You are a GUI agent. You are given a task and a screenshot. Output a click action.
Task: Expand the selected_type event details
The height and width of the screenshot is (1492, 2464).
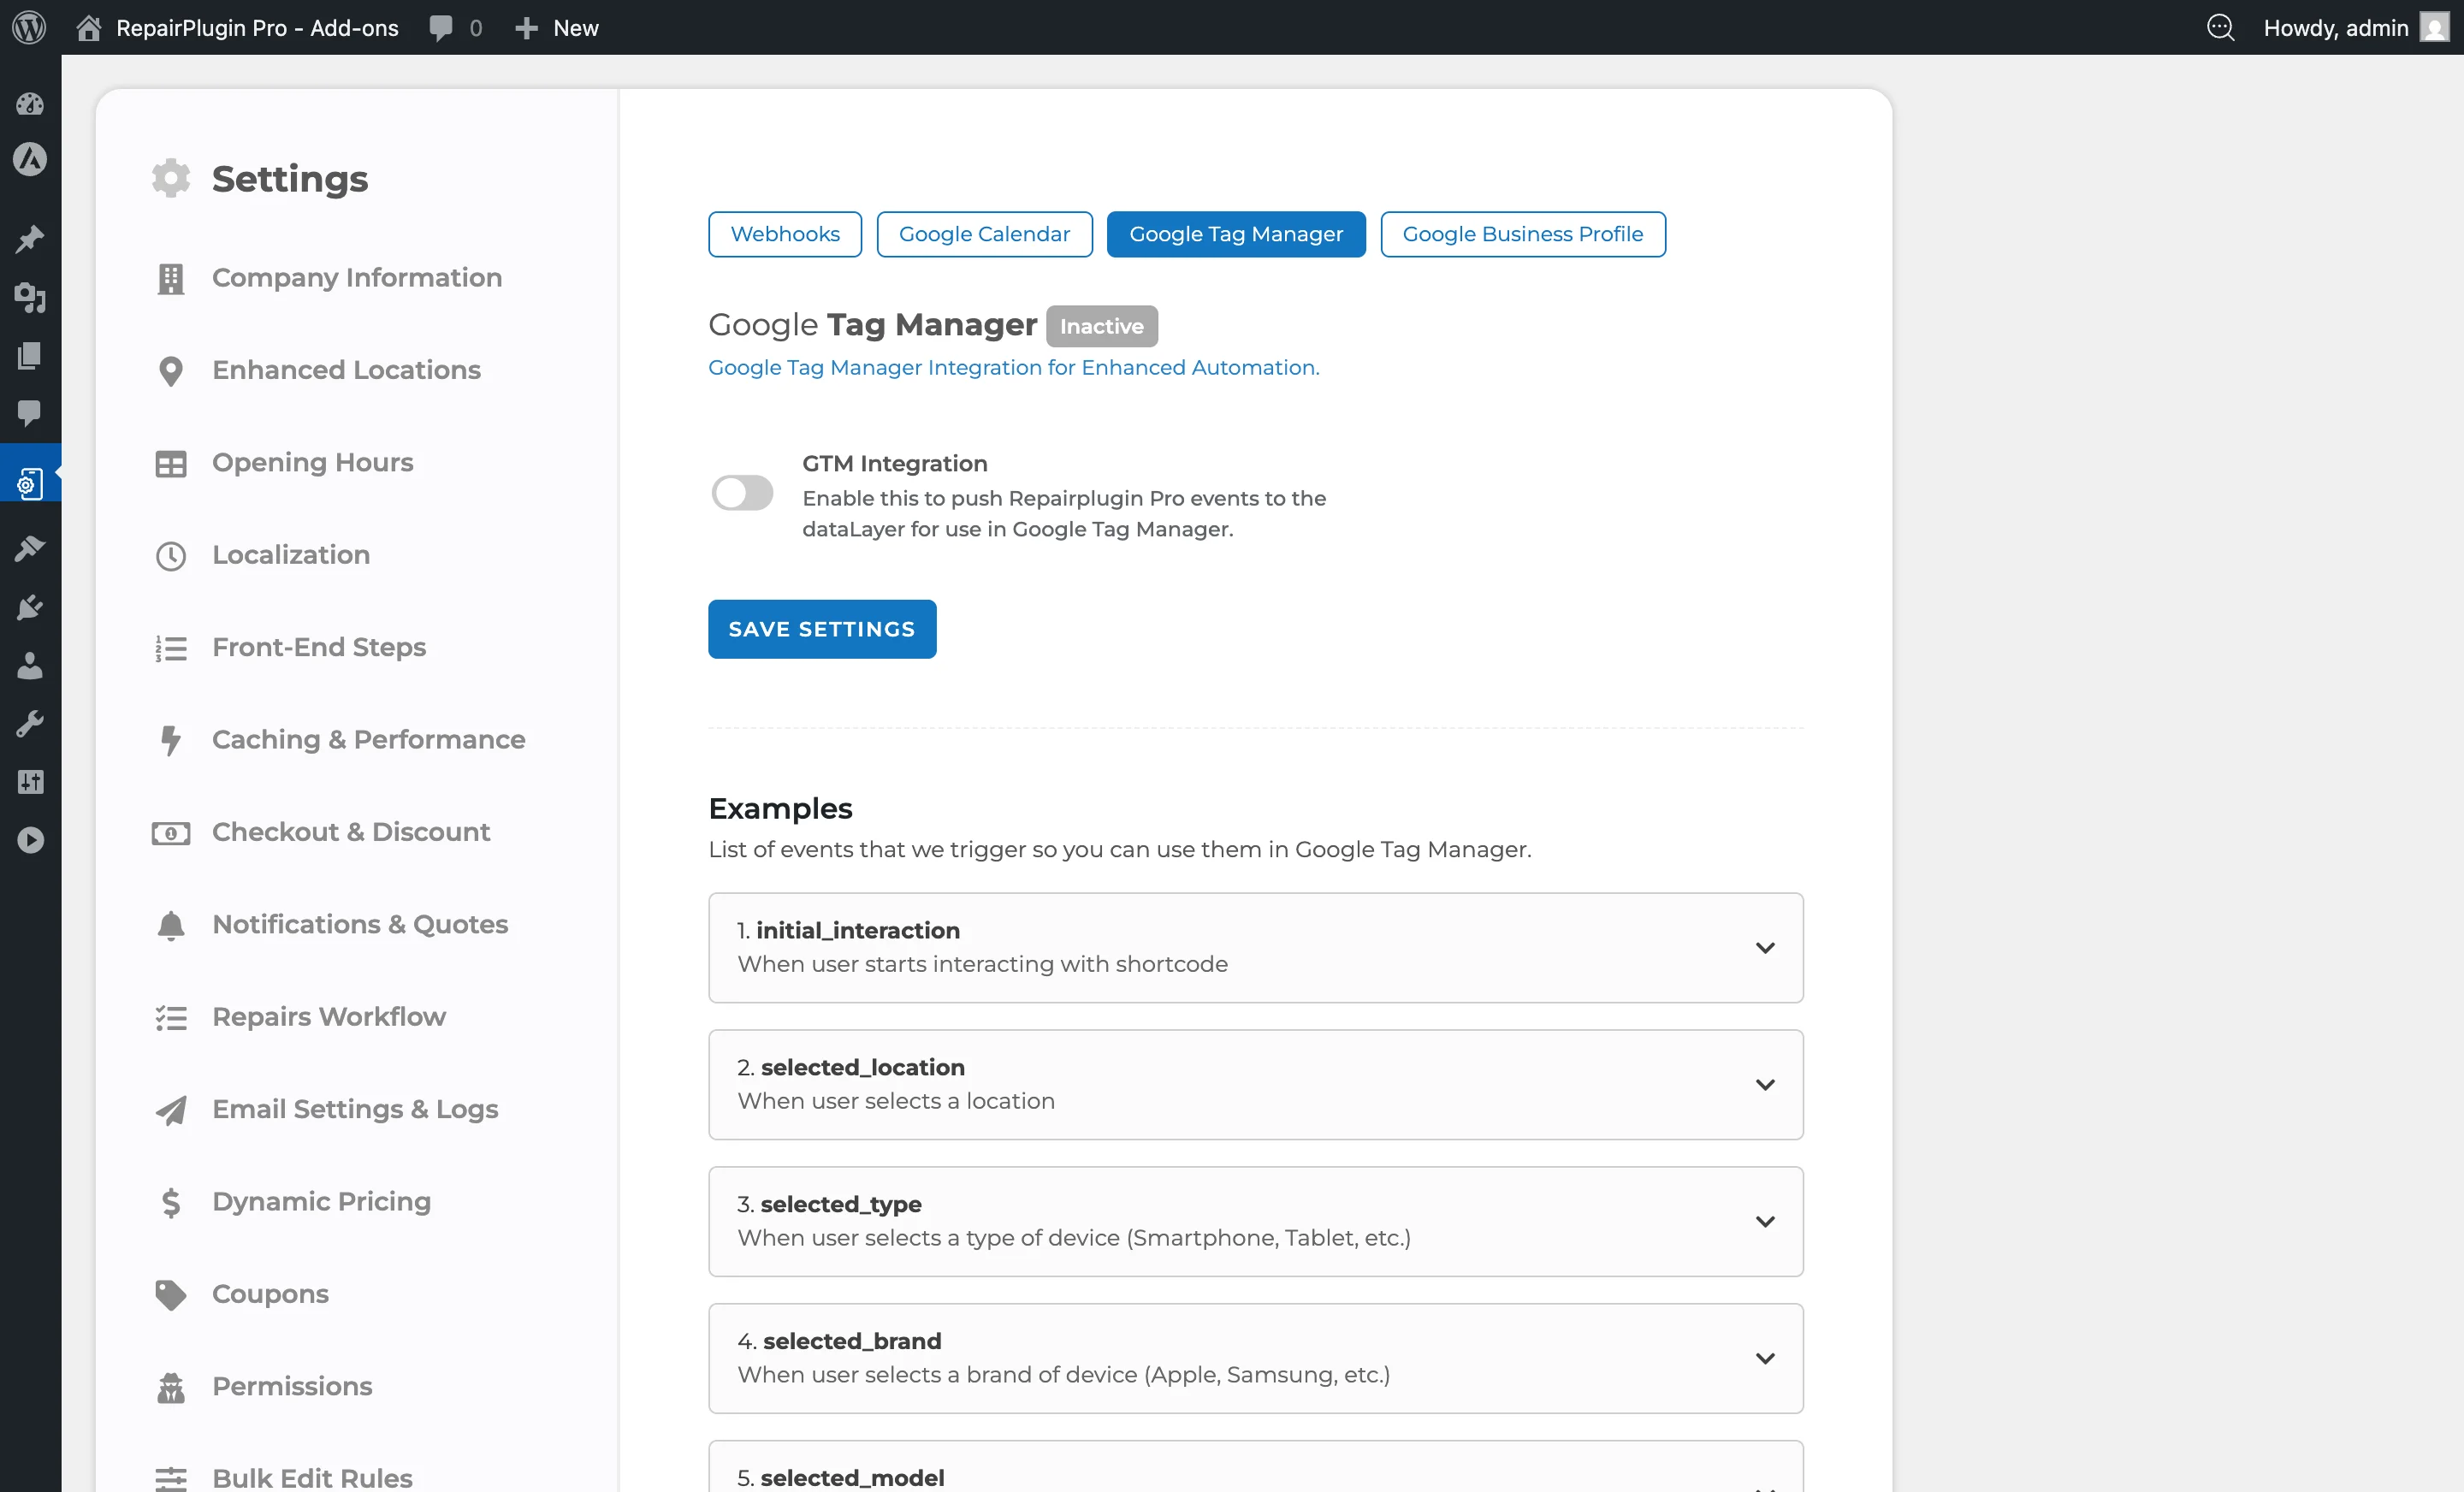(1765, 1221)
